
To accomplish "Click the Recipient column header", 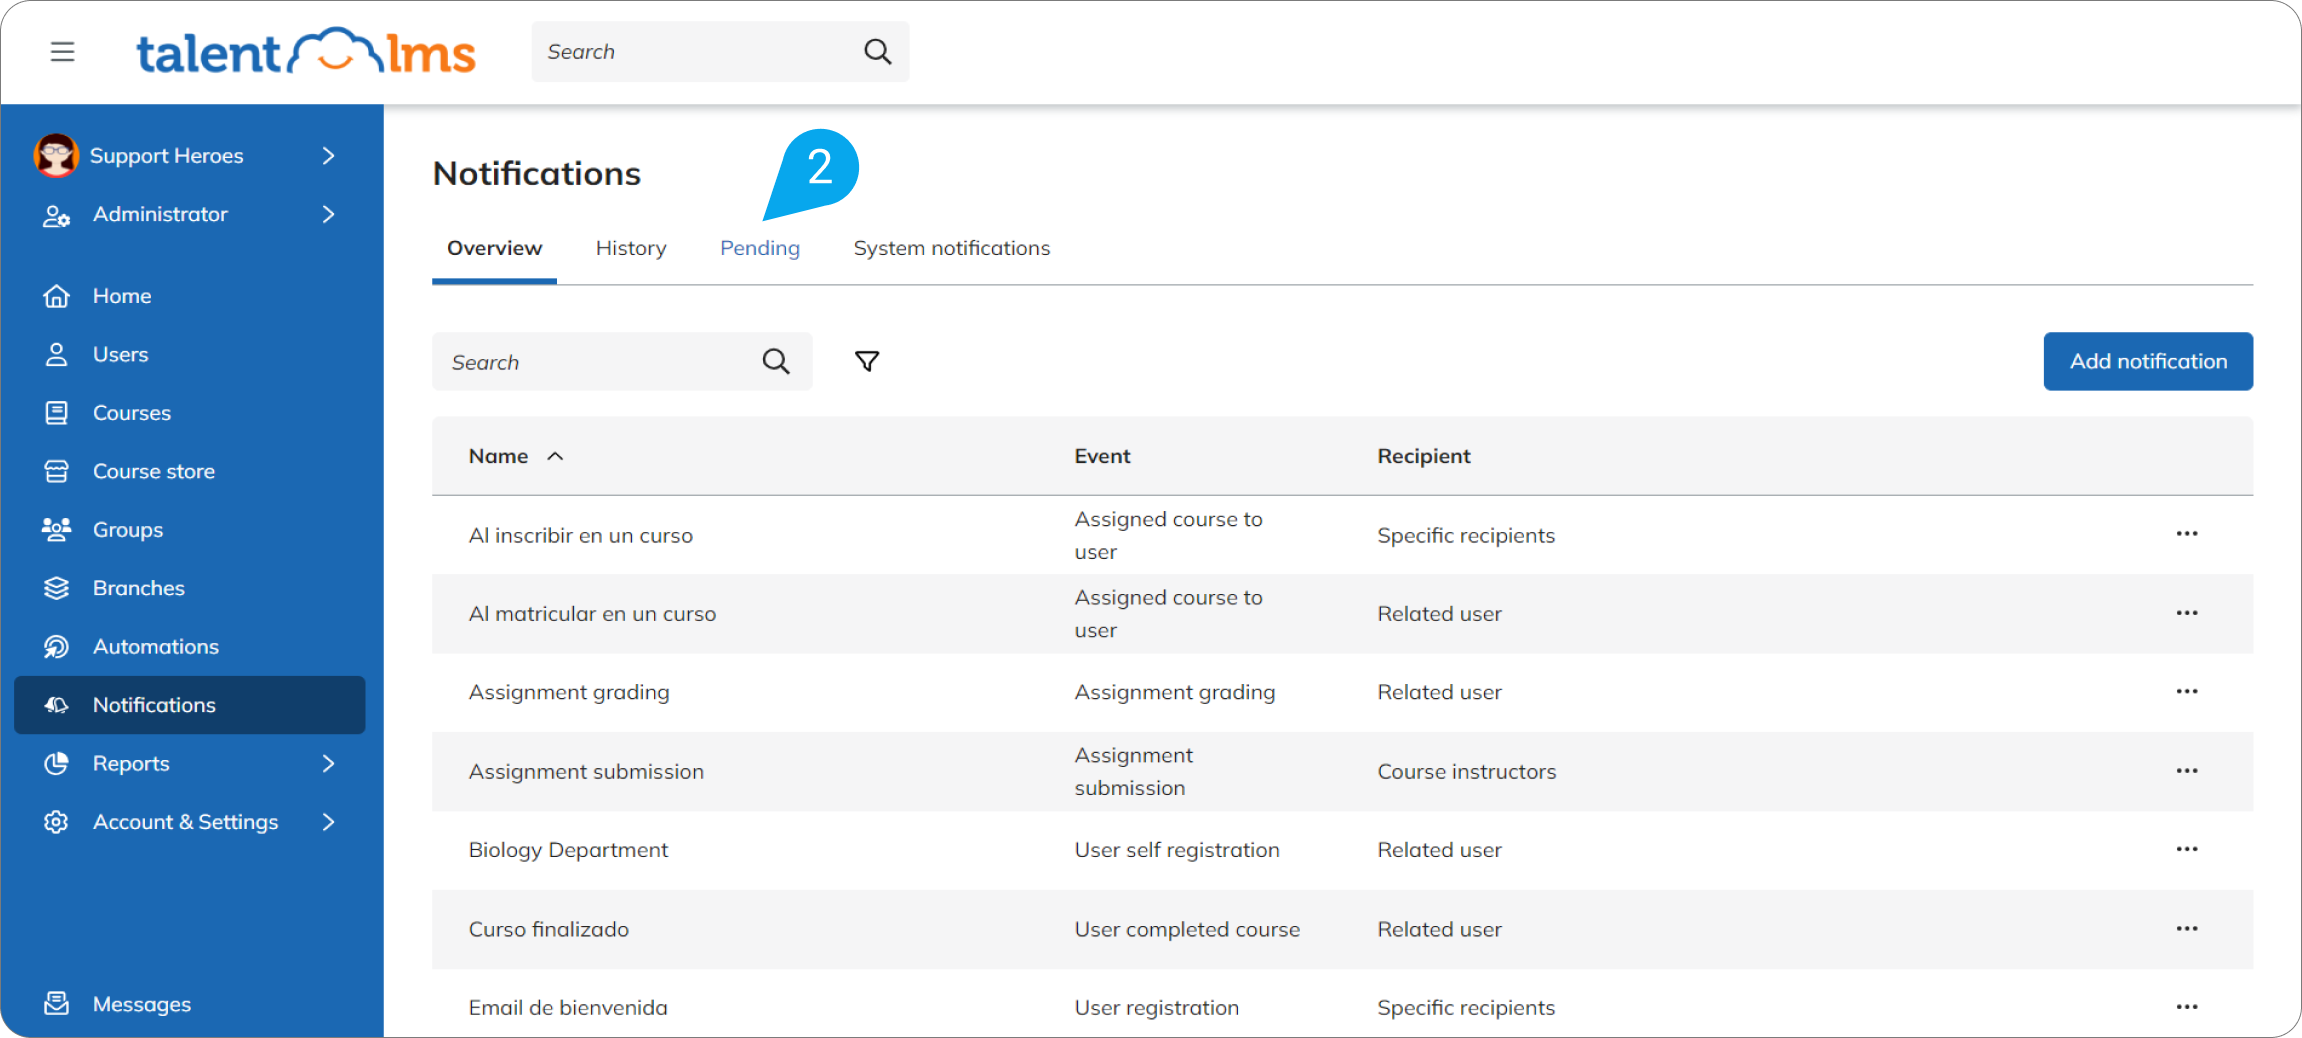I will tap(1423, 456).
